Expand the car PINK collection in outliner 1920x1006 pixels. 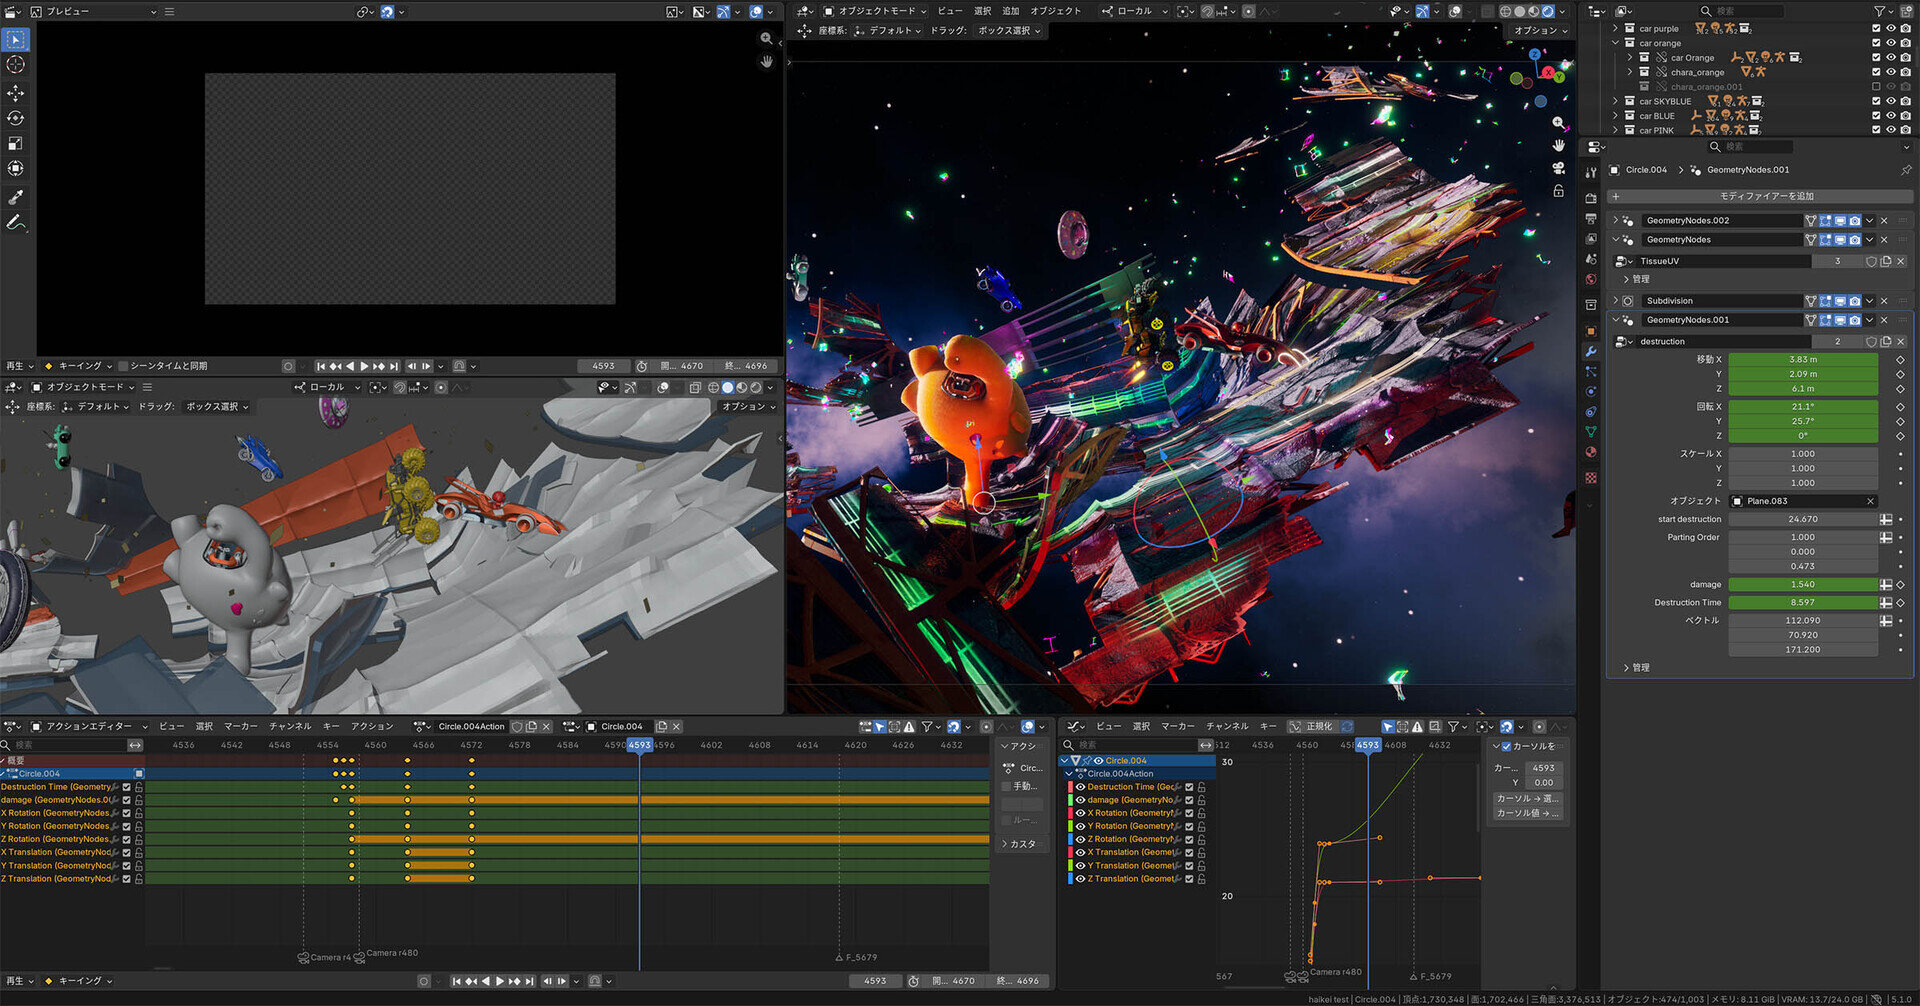pyautogui.click(x=1615, y=130)
